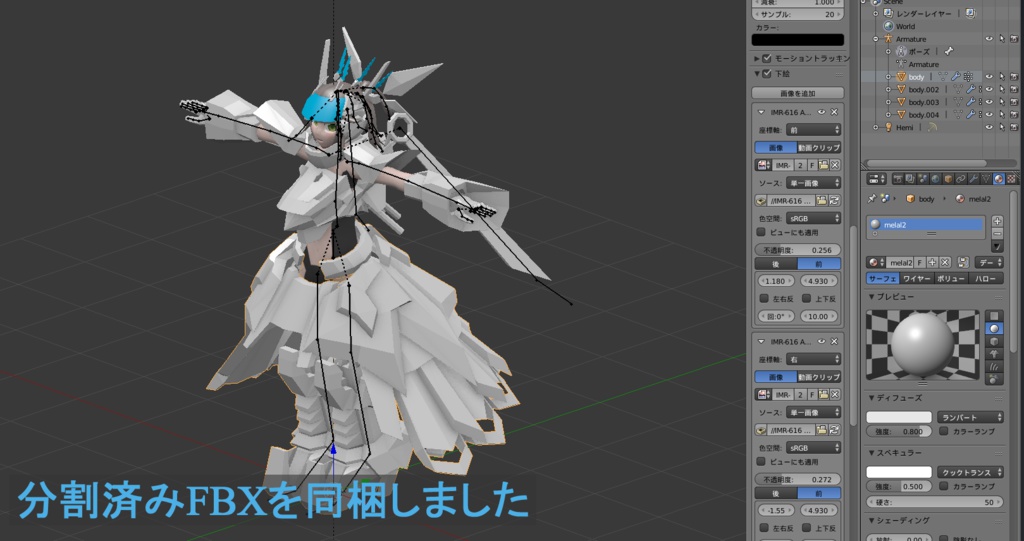Select 後 placement for the first background image
The width and height of the screenshot is (1024, 541).
776,264
